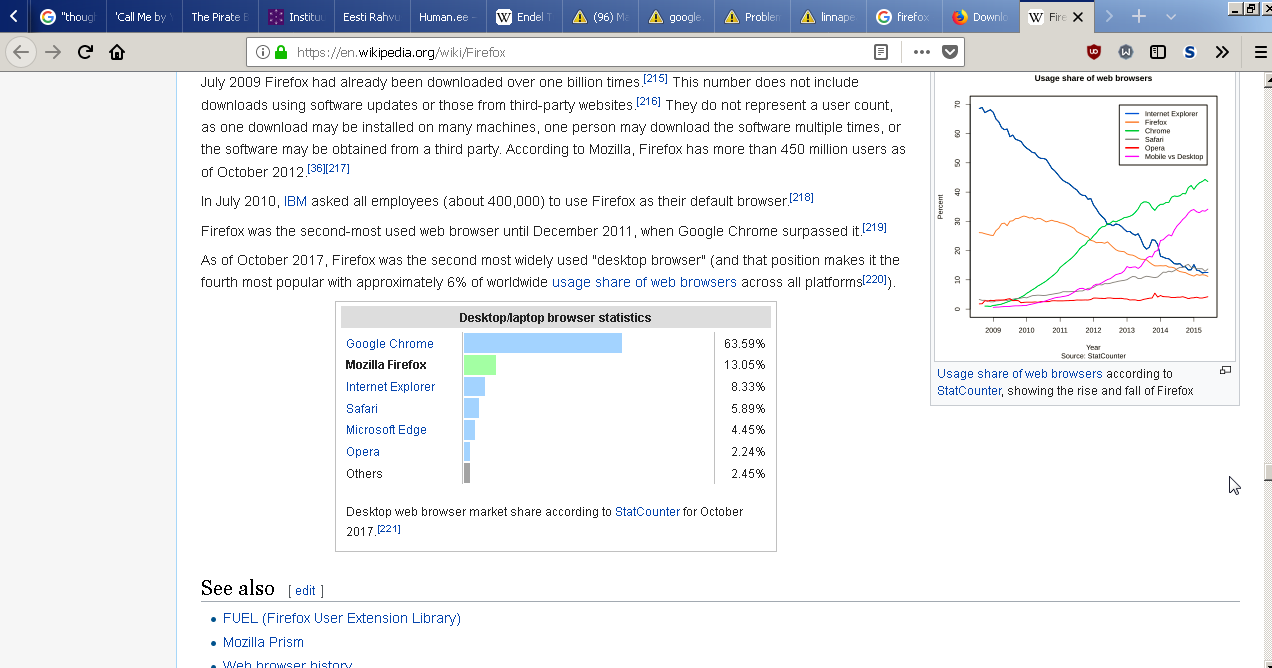
Task: Toggle the sidebars button
Action: click(x=1158, y=52)
